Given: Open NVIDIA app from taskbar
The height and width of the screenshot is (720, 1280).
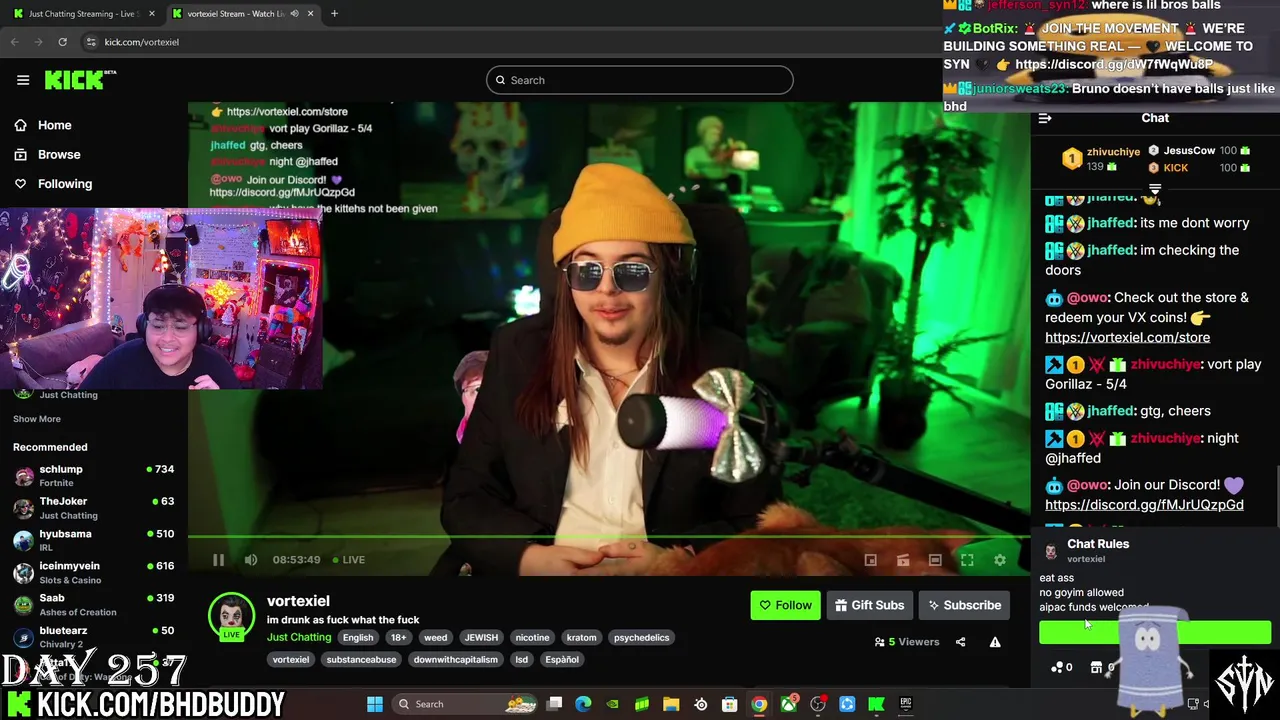Looking at the screenshot, I should [x=612, y=704].
